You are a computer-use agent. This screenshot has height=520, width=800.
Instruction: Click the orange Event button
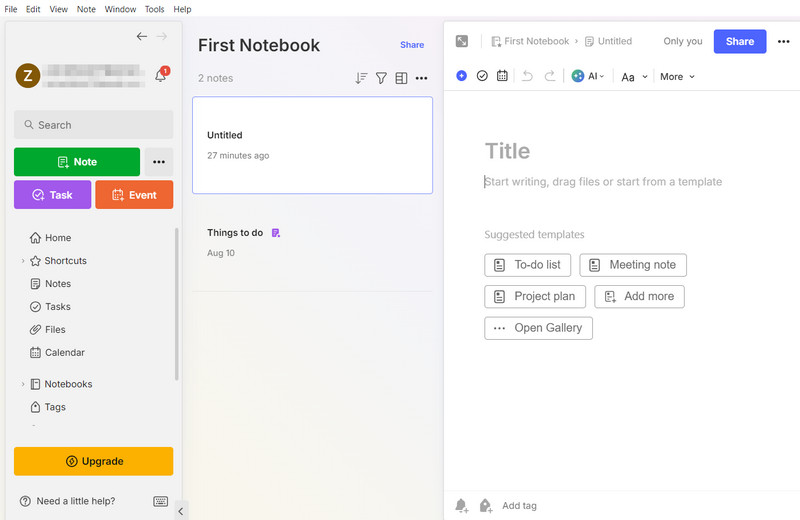pos(134,195)
